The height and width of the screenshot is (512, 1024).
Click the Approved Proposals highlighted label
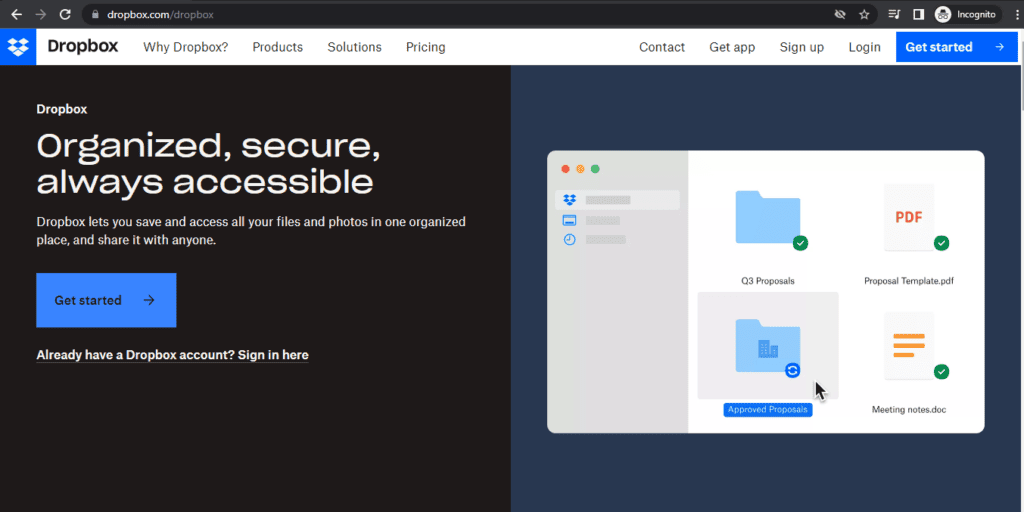(x=767, y=410)
